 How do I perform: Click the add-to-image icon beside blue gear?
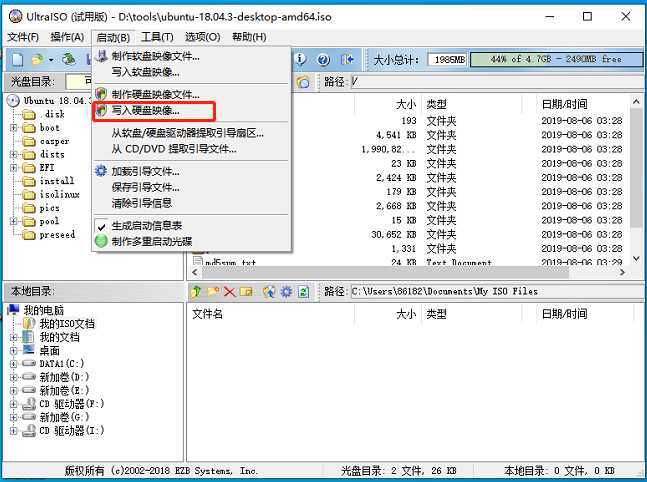tap(269, 292)
